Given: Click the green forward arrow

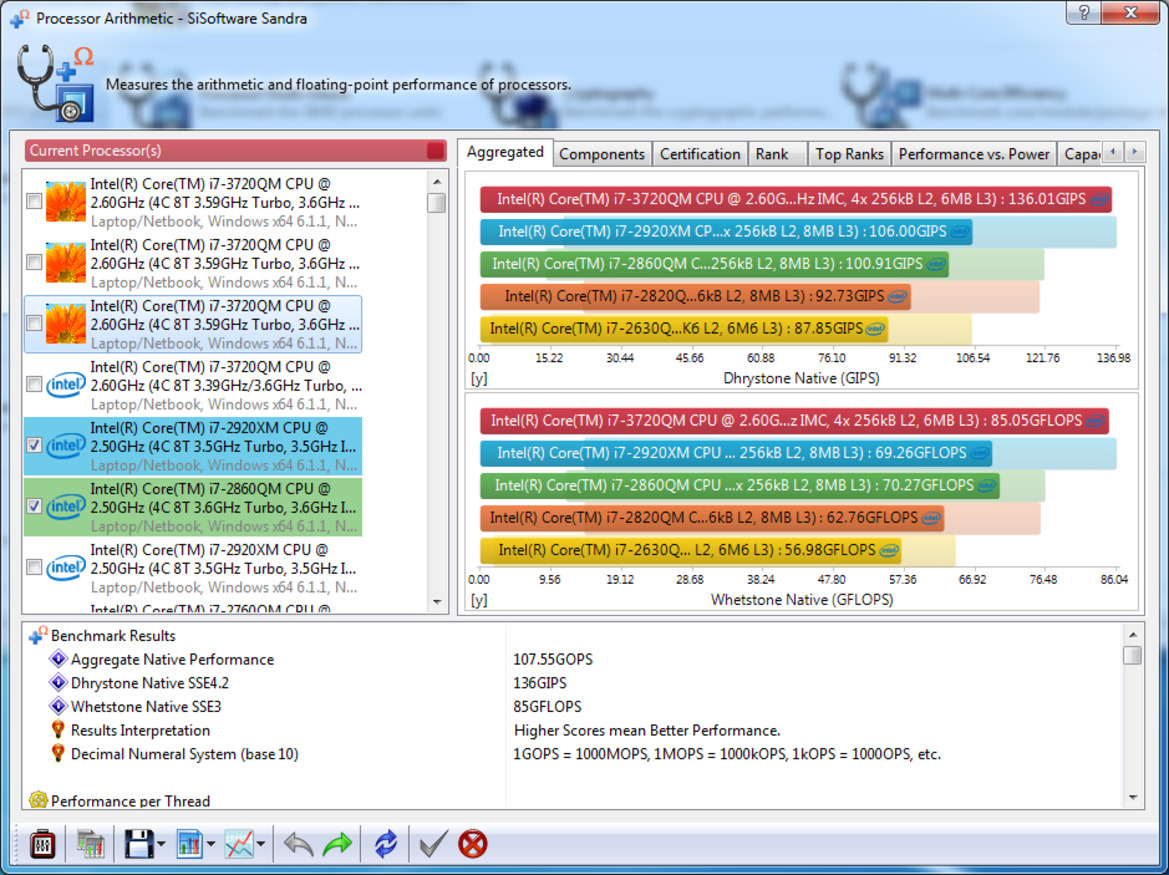Looking at the screenshot, I should (x=337, y=844).
